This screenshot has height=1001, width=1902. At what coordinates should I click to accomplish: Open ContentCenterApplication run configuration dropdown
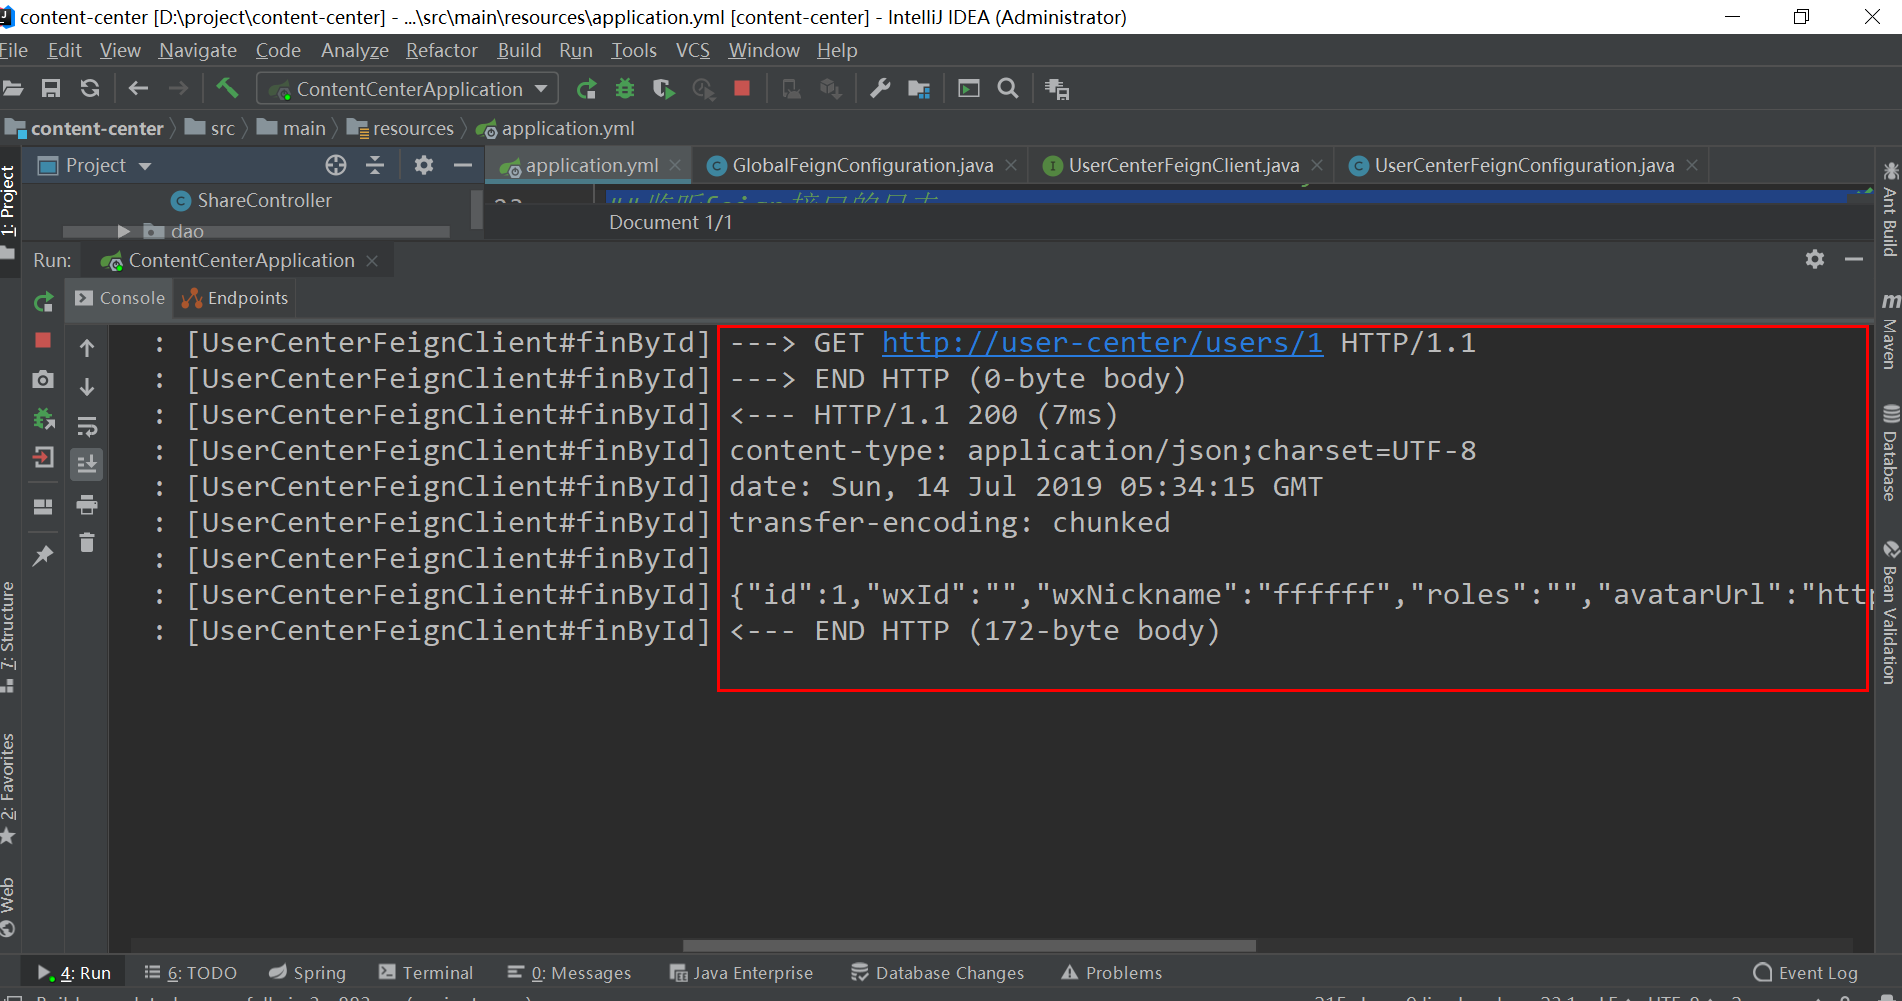[408, 89]
